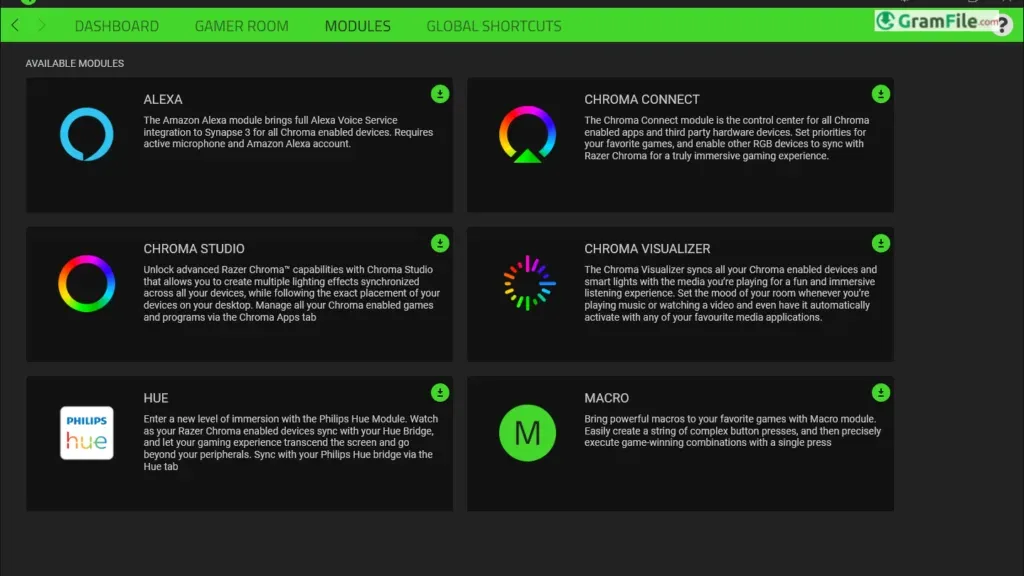Open the Global Shortcuts tab
This screenshot has width=1024, height=576.
pyautogui.click(x=494, y=26)
